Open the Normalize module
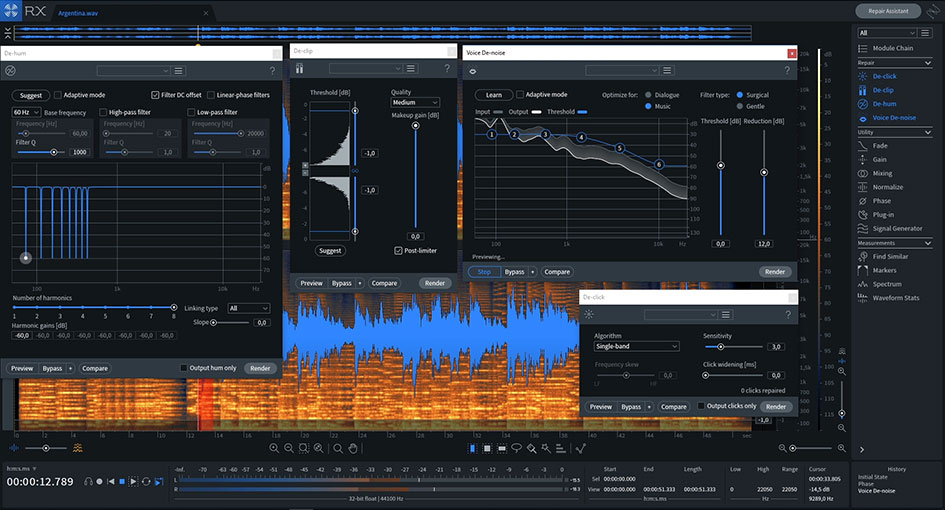Viewport: 945px width, 510px height. pyautogui.click(x=886, y=187)
